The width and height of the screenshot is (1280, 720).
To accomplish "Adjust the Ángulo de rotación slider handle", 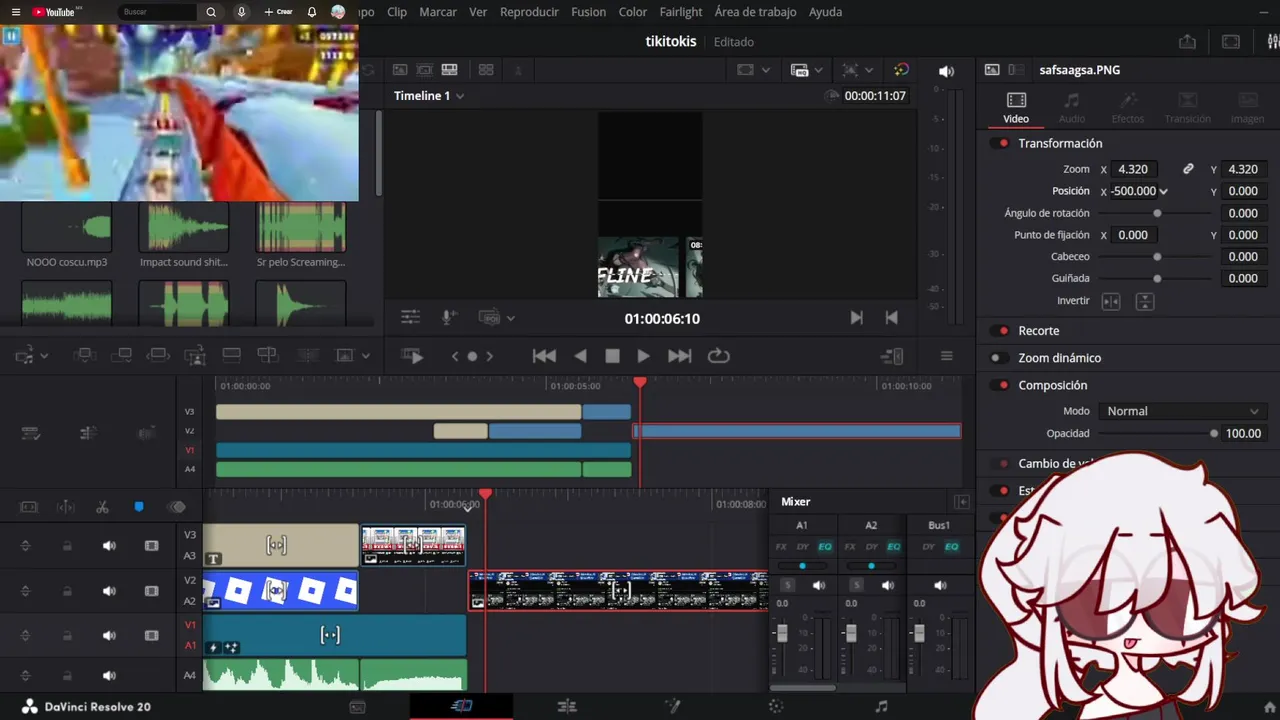I will click(x=1157, y=214).
